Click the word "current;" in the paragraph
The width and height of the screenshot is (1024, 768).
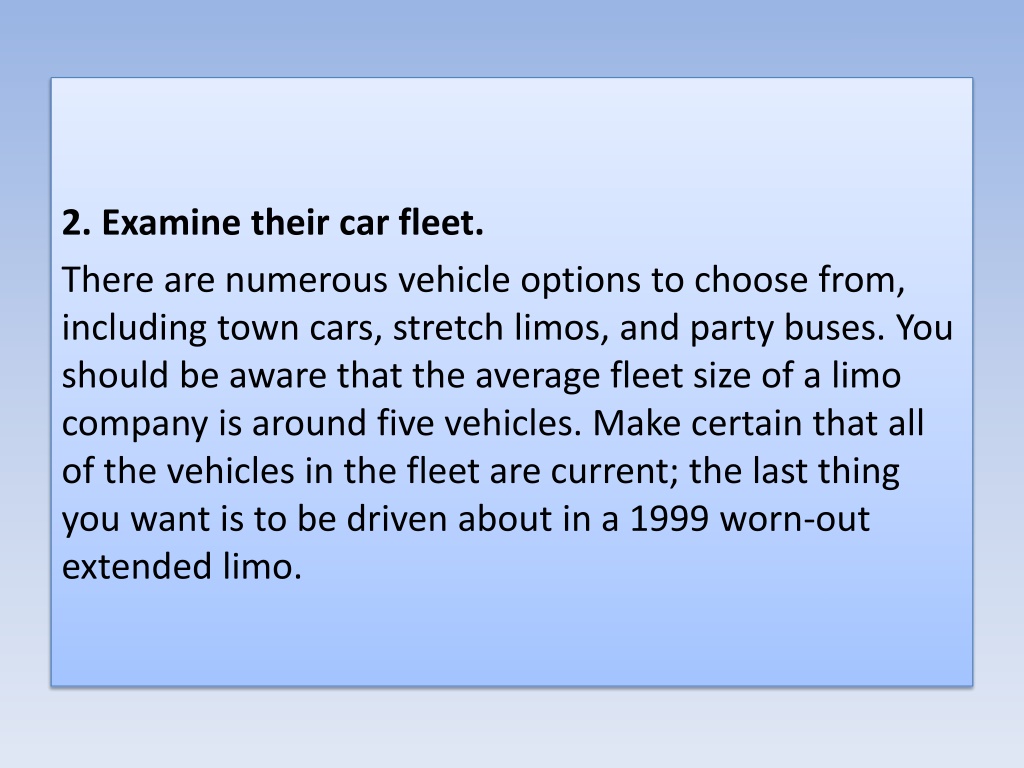click(x=615, y=472)
